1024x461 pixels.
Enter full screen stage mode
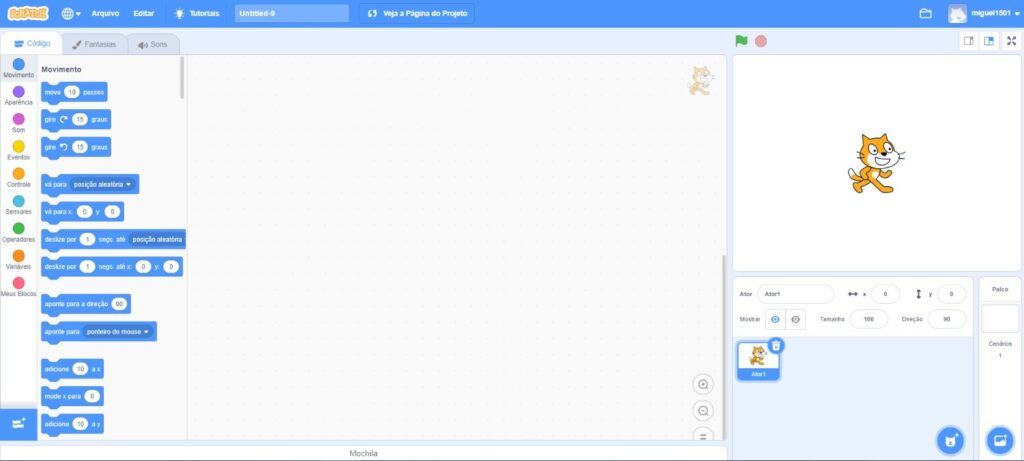click(1011, 41)
